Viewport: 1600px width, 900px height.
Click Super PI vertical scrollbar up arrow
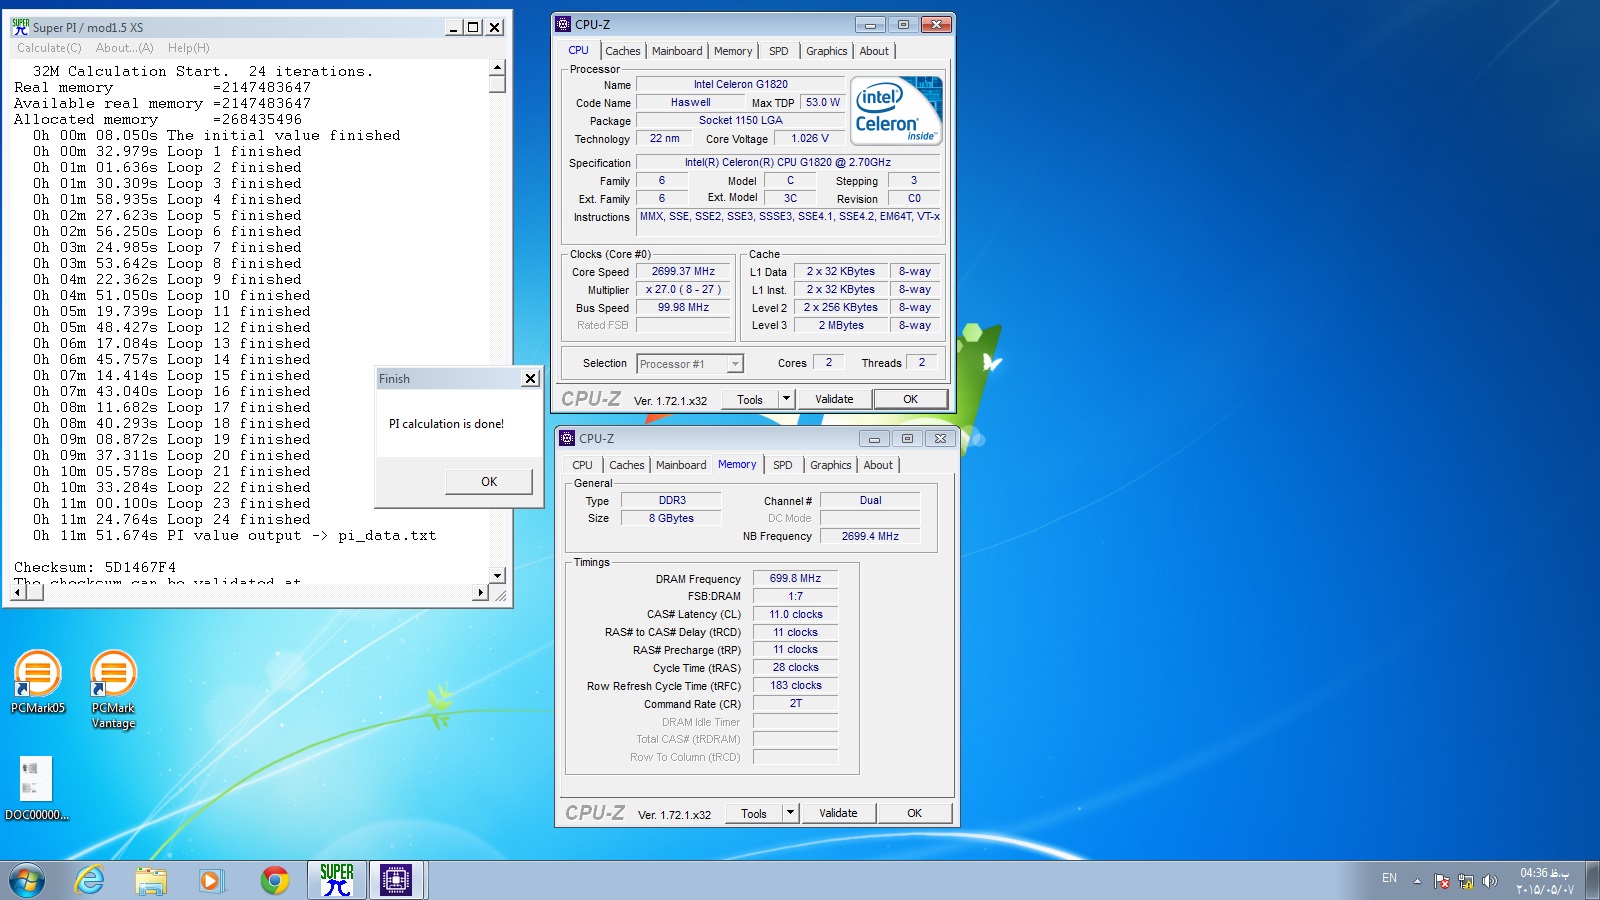497,67
